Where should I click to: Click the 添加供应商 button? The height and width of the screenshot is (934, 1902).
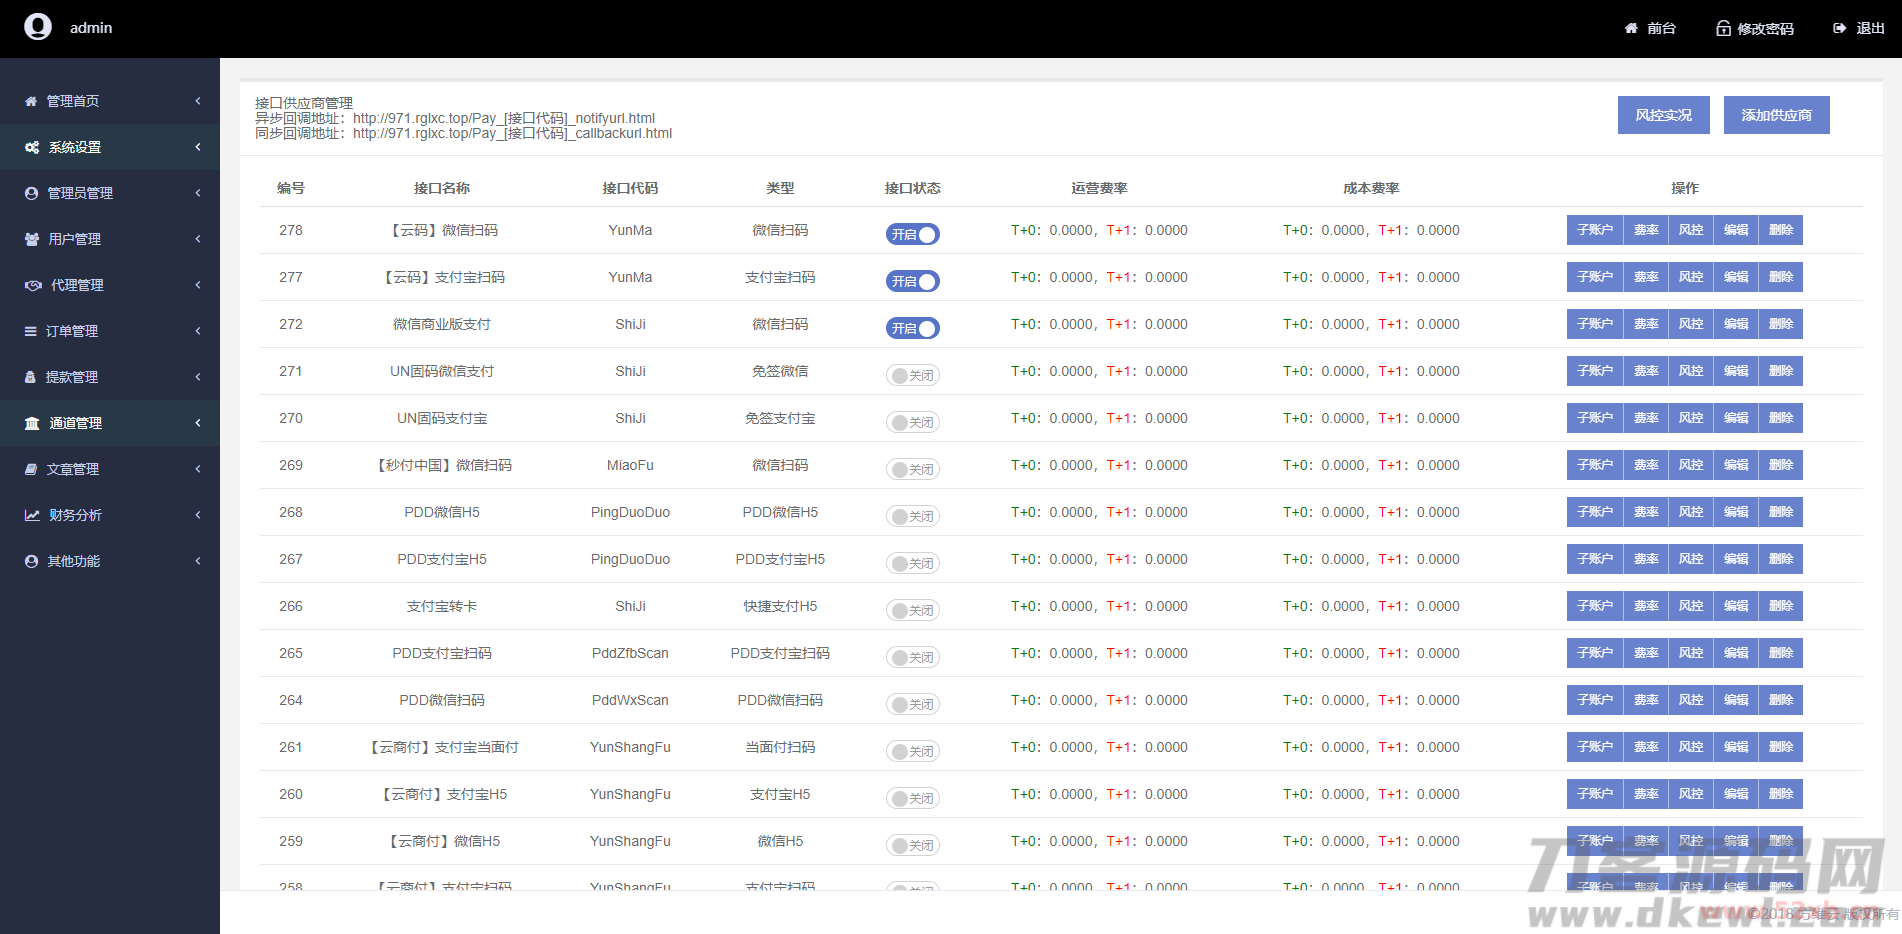point(1776,115)
